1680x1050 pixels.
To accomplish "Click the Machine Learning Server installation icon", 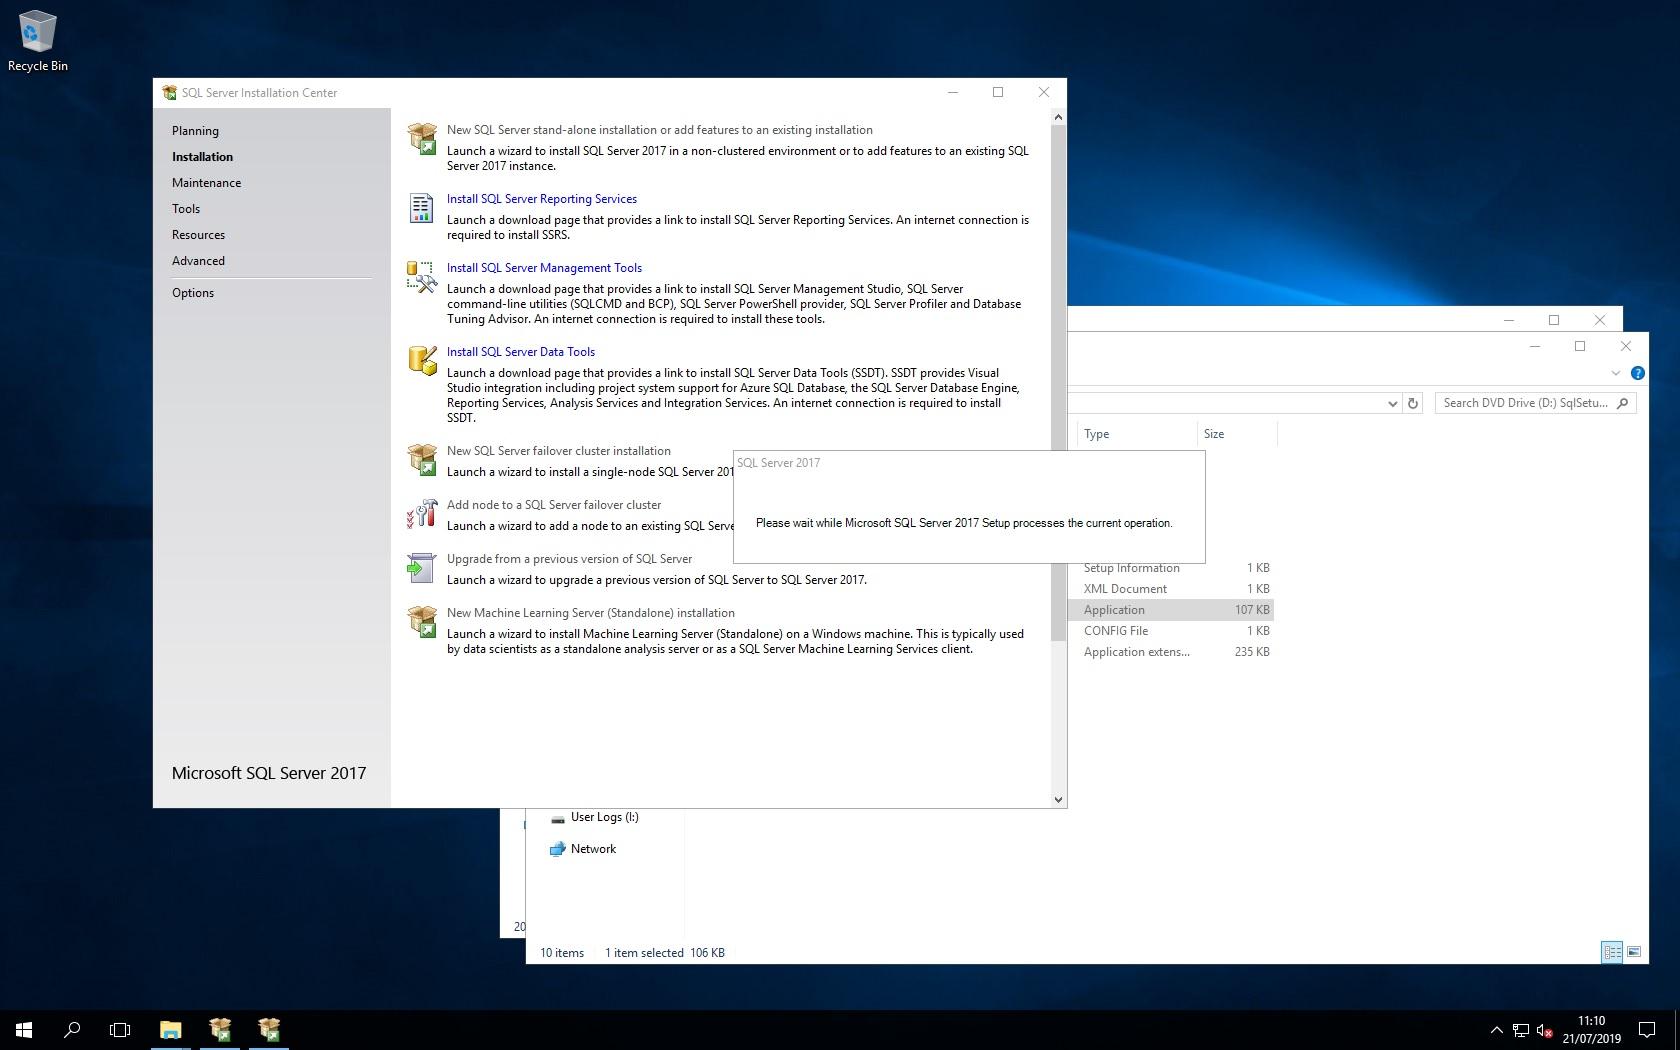I will coord(422,622).
